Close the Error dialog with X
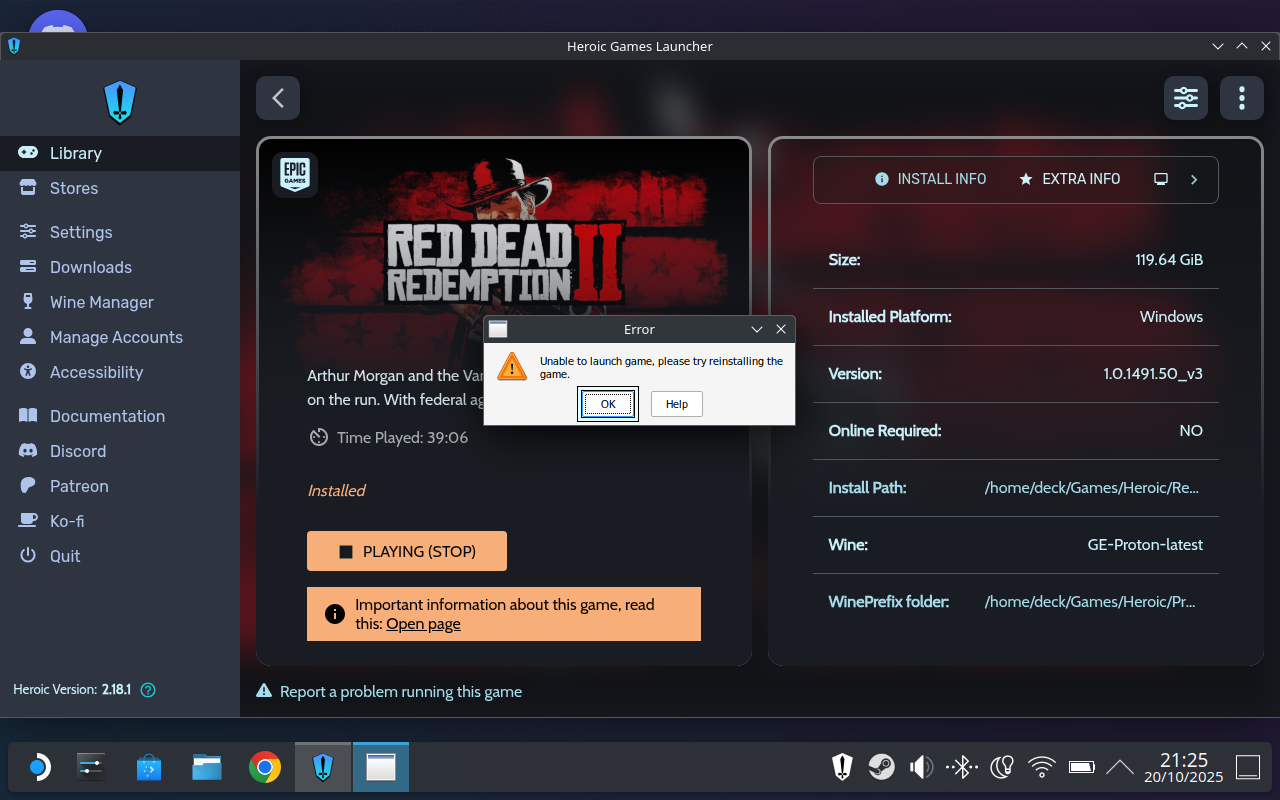The width and height of the screenshot is (1280, 800). point(781,329)
